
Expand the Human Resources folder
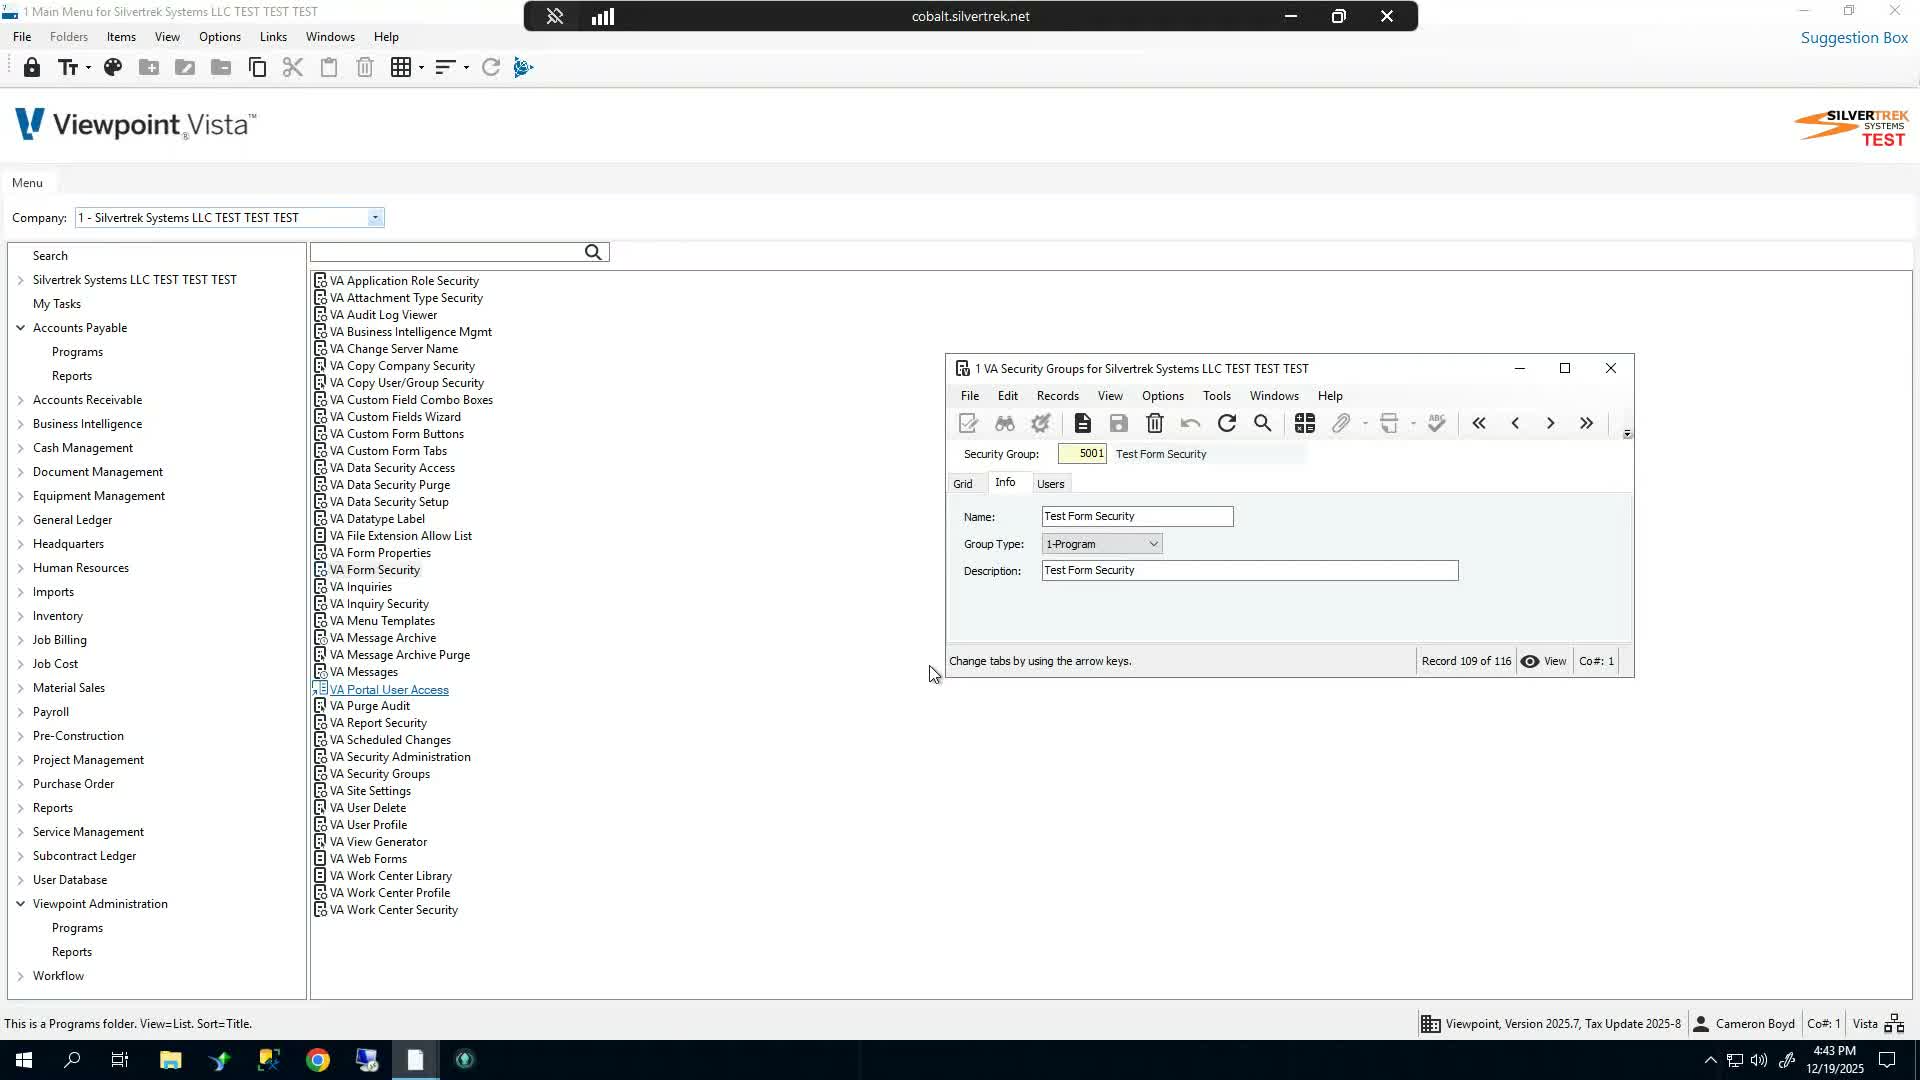tap(21, 568)
